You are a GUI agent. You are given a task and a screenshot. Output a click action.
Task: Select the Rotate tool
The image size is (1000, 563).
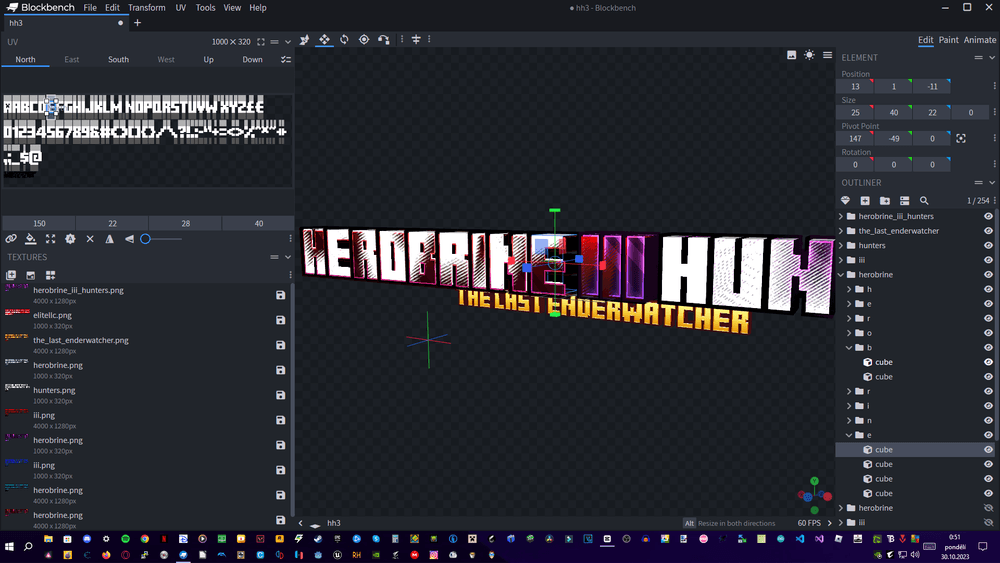click(344, 40)
